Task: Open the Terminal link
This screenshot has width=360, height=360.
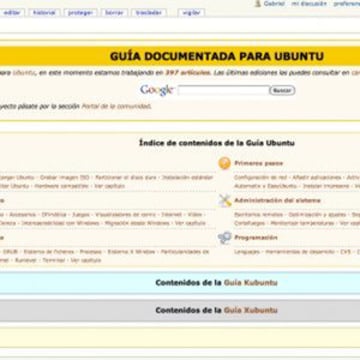Action: tap(54, 260)
